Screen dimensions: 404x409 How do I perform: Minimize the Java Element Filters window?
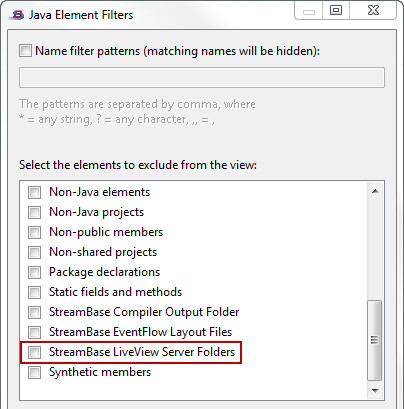coord(309,11)
